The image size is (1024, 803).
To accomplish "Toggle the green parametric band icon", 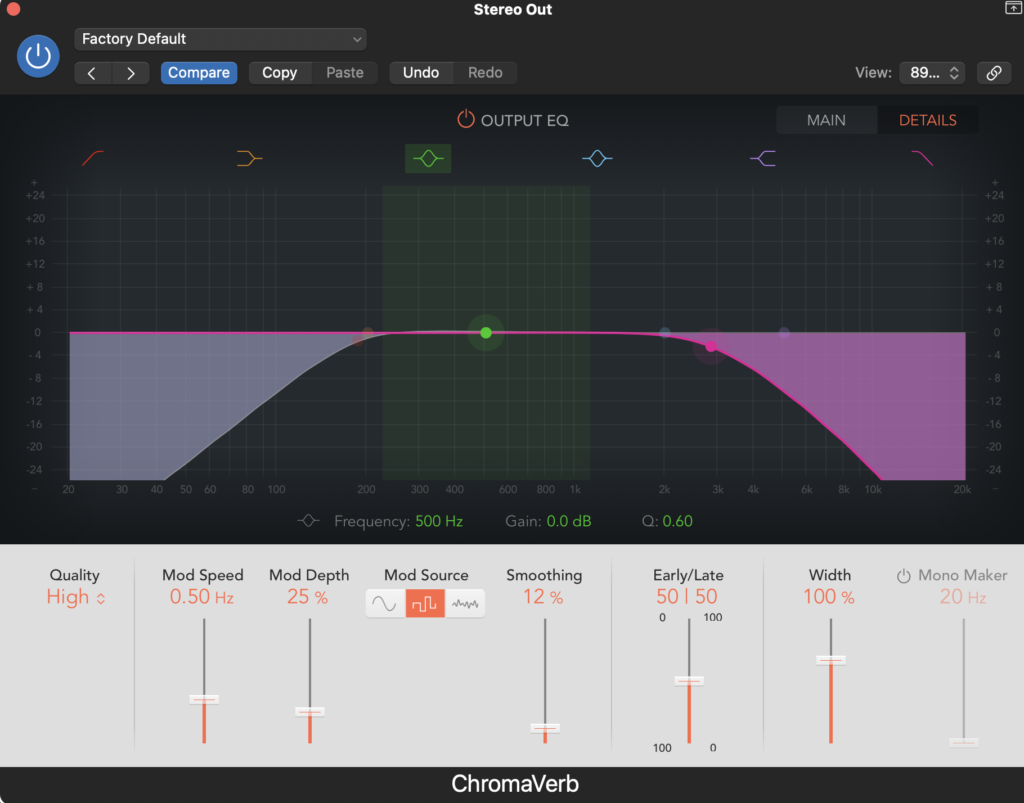I will pos(428,159).
